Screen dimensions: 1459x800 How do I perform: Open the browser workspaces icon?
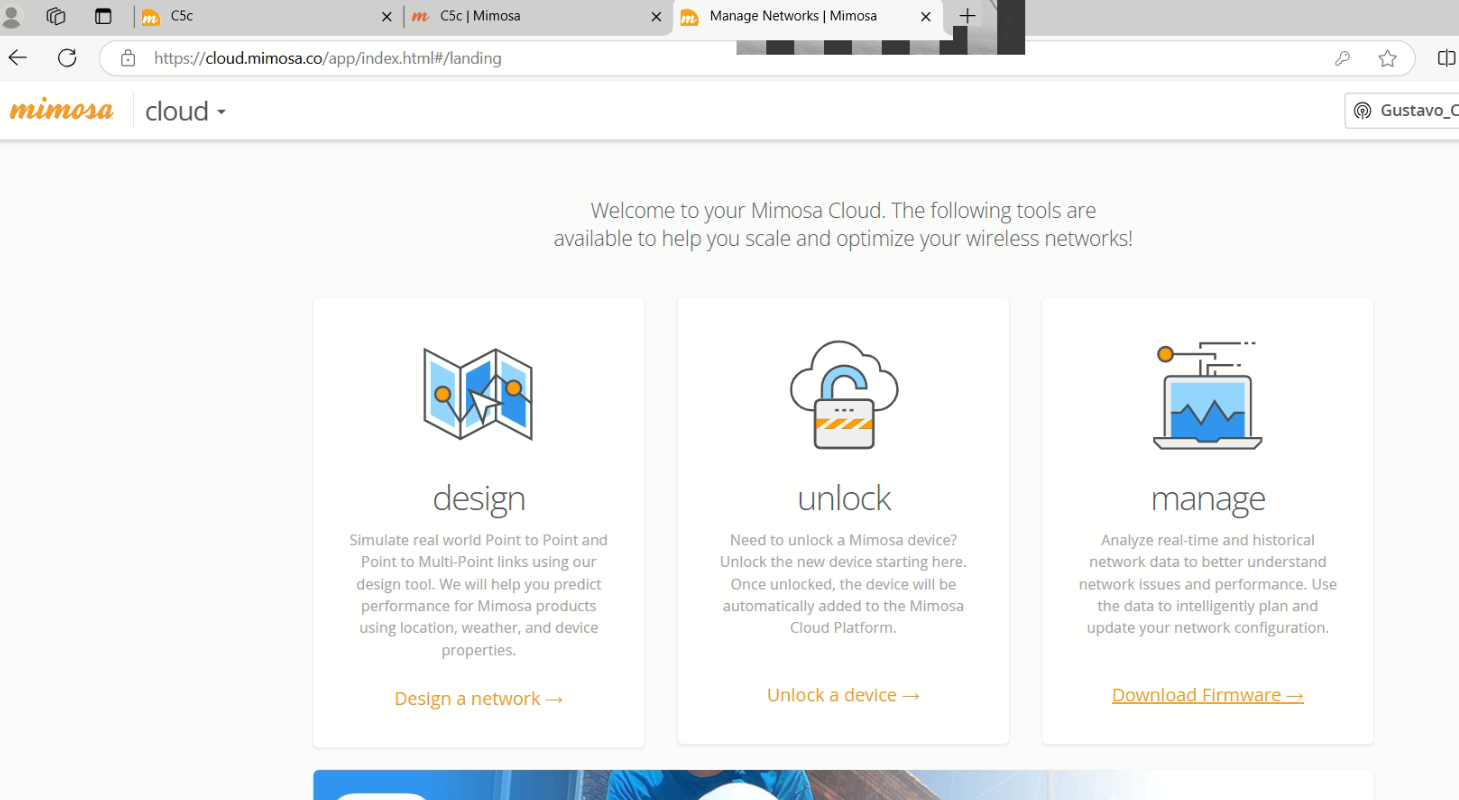click(56, 16)
